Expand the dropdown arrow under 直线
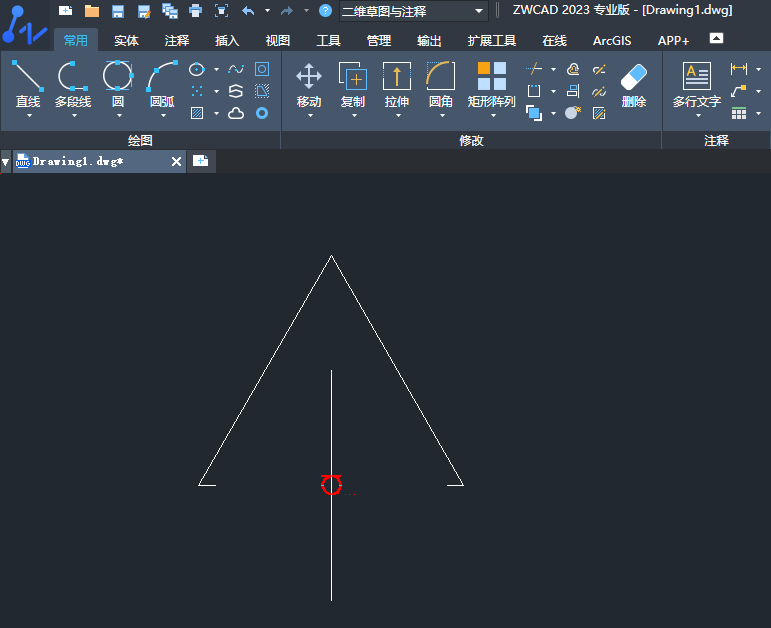This screenshot has height=628, width=771. point(29,116)
